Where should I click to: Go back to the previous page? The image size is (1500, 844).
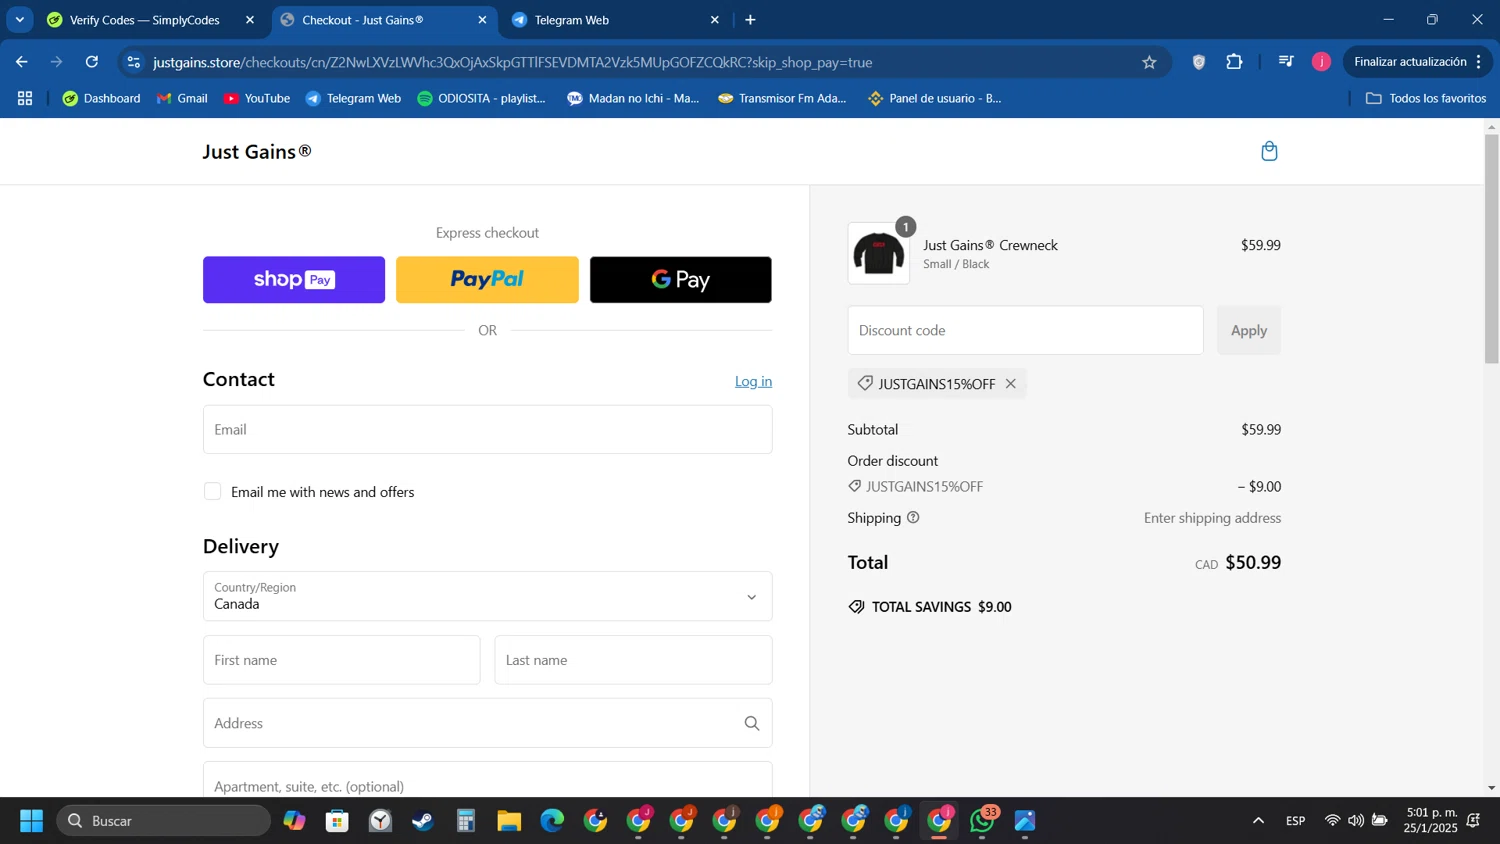click(x=22, y=62)
